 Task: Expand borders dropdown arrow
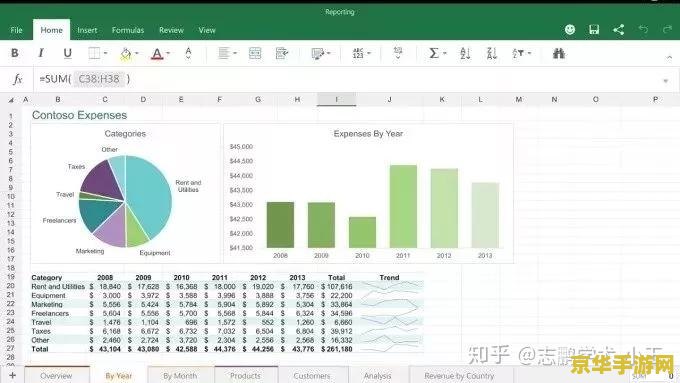pos(105,53)
